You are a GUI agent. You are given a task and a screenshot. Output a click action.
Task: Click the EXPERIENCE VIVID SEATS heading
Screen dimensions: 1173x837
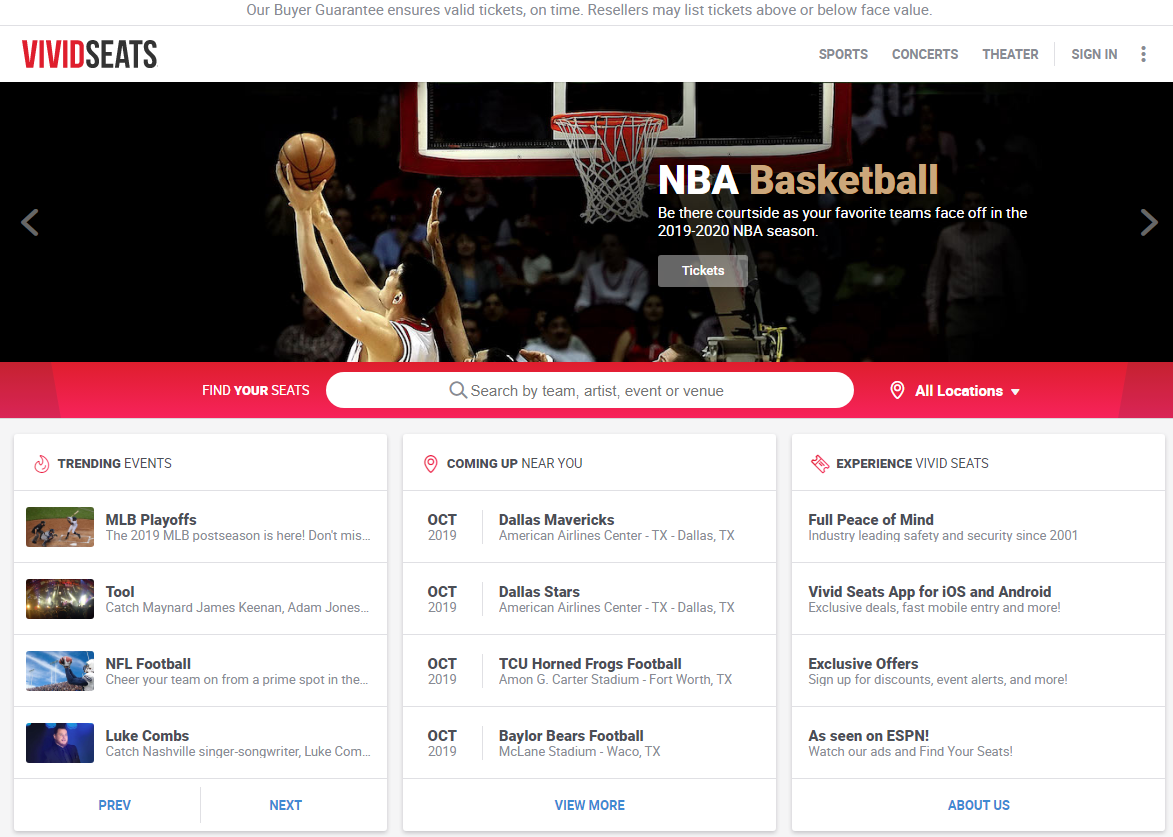pos(913,464)
